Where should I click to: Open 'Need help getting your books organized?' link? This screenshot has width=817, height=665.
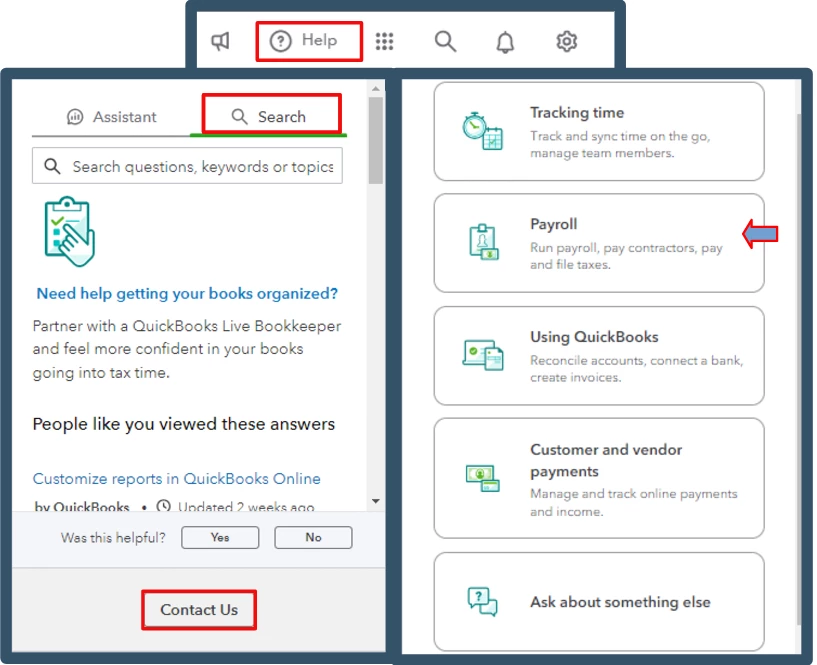click(187, 293)
